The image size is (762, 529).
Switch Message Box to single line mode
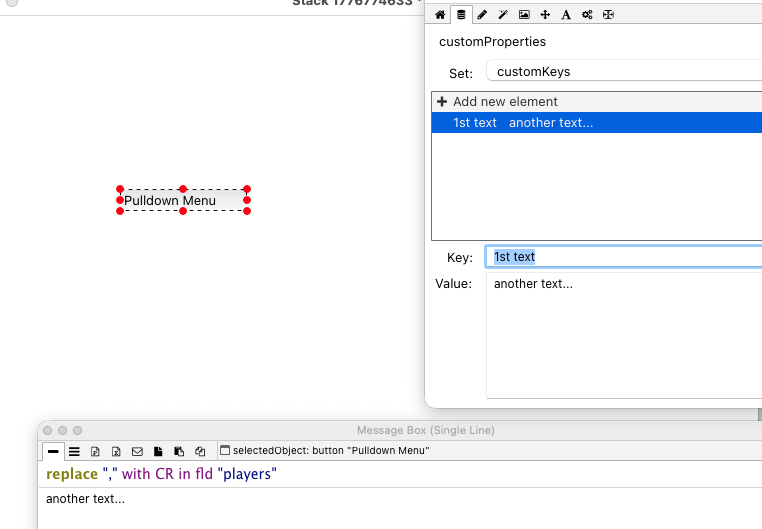pos(53,451)
